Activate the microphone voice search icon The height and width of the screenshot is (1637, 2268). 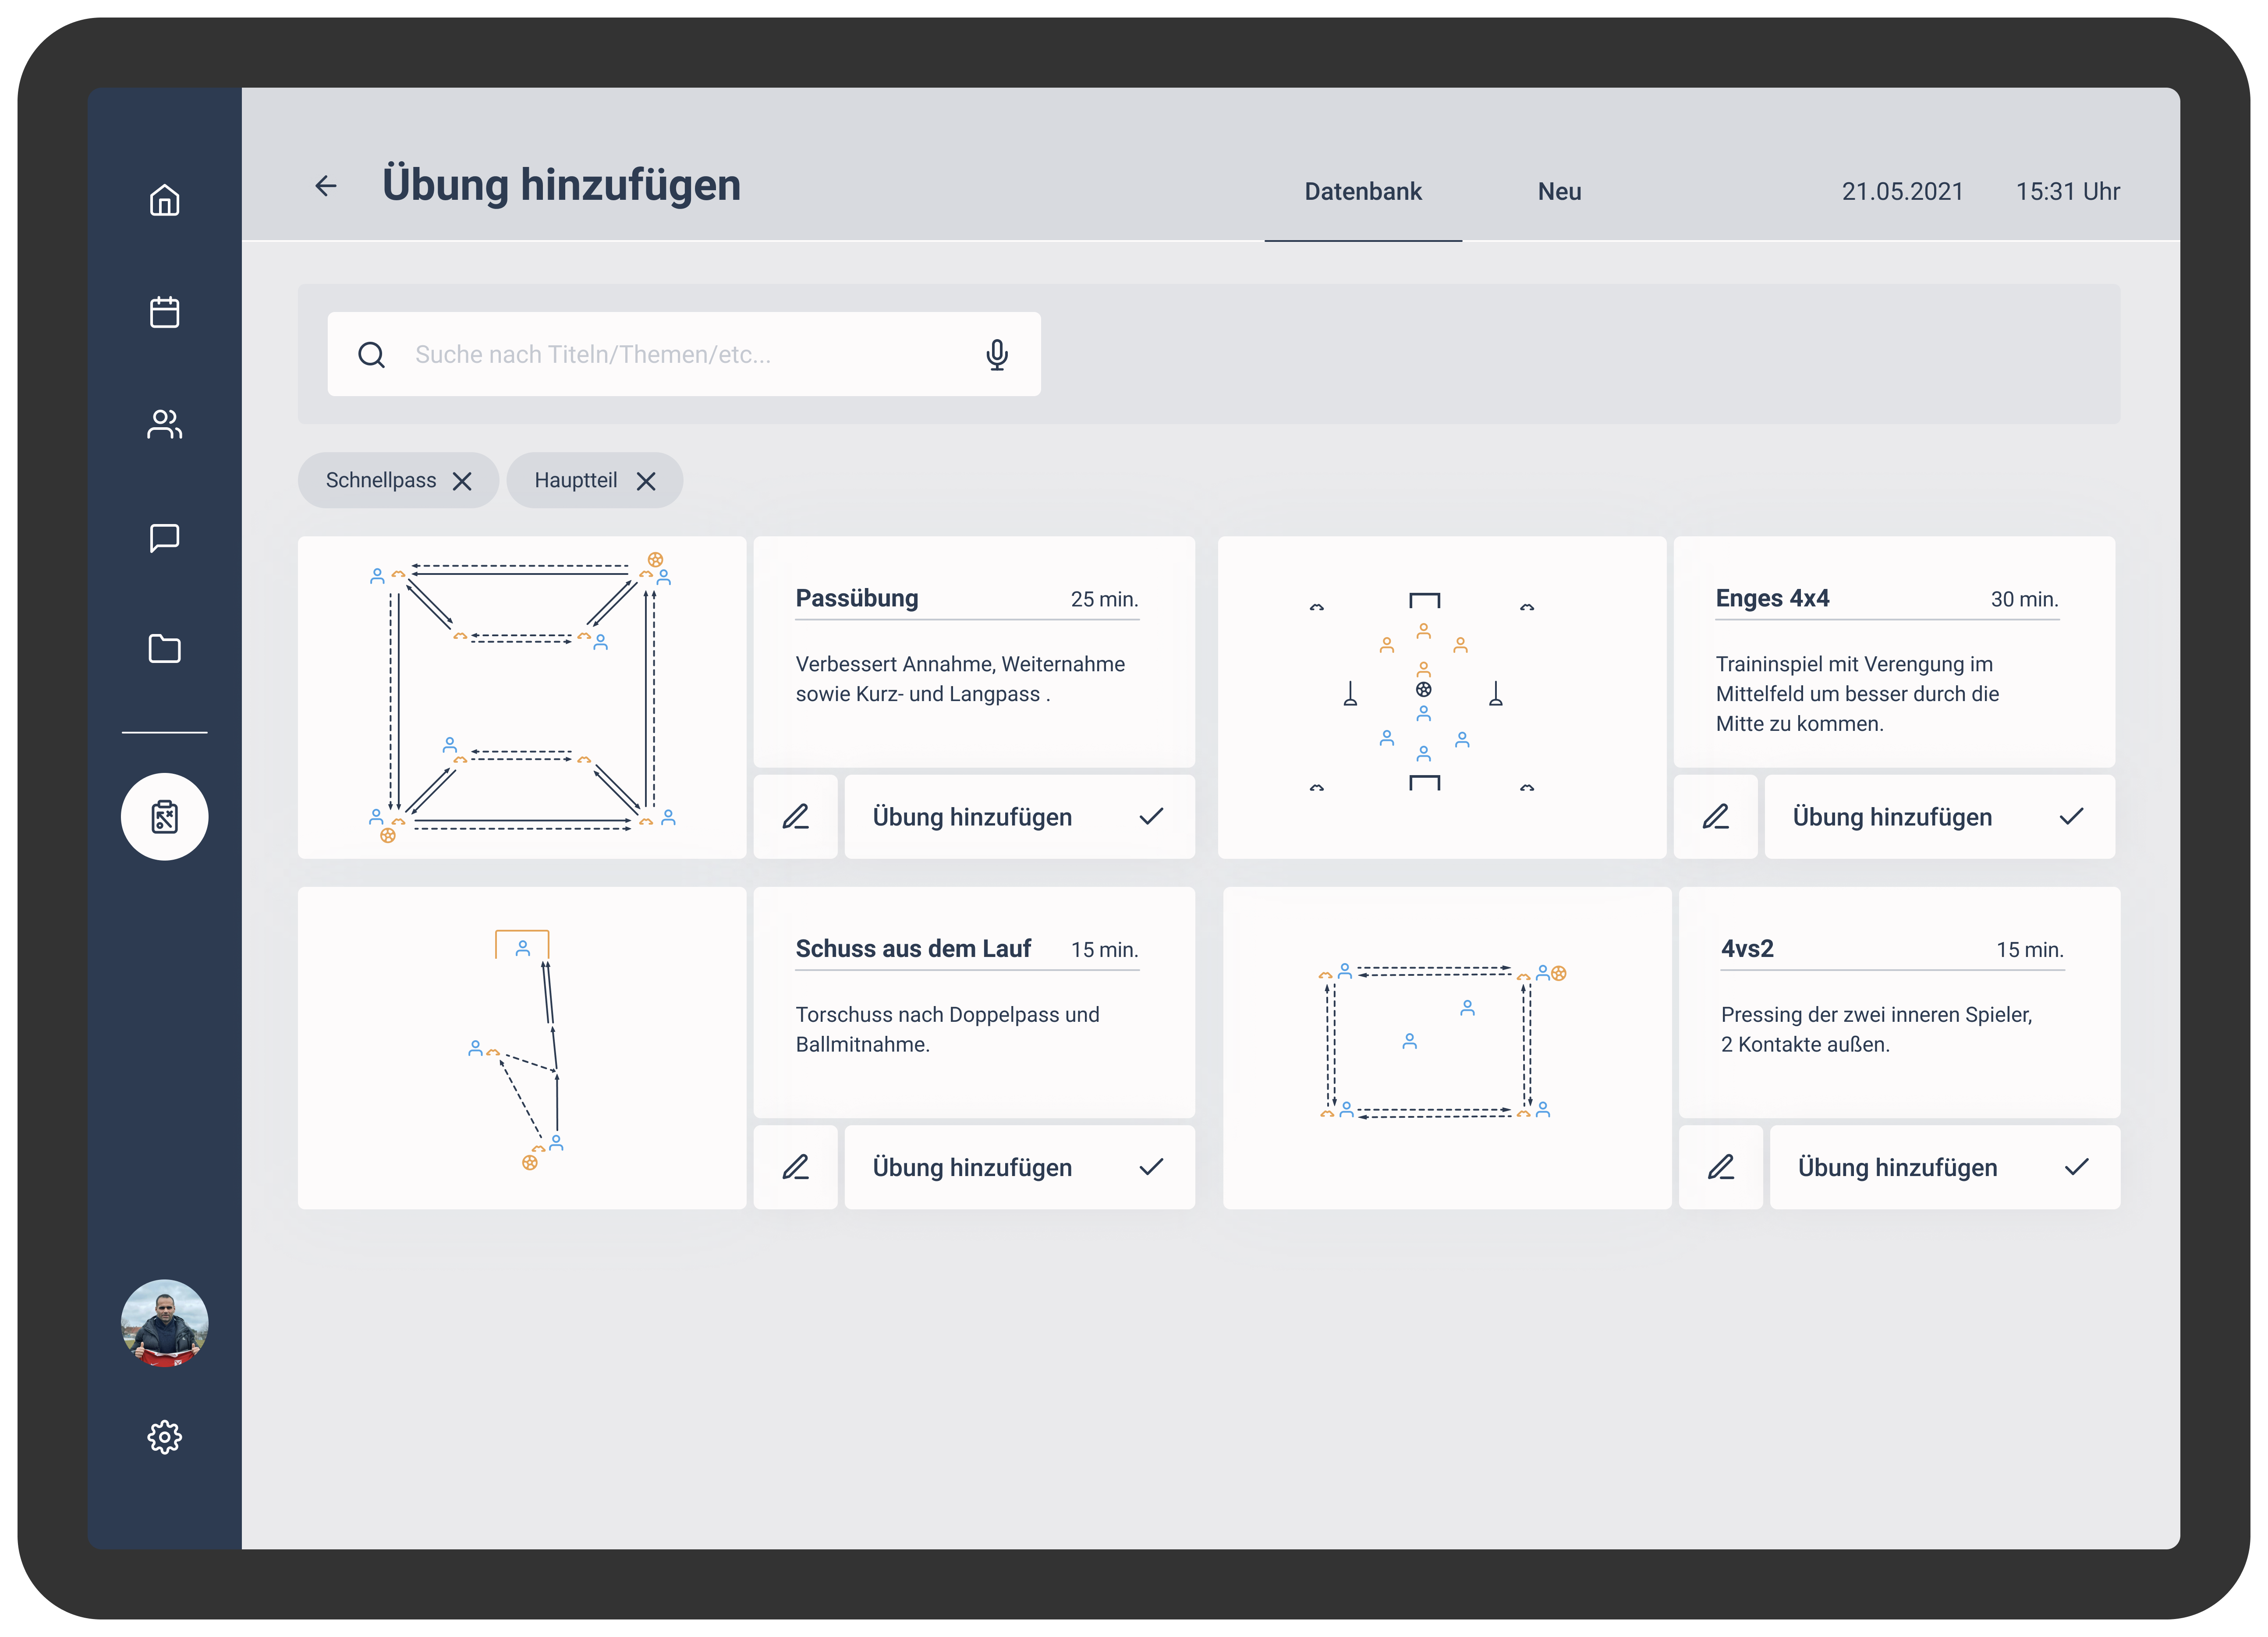pyautogui.click(x=997, y=355)
